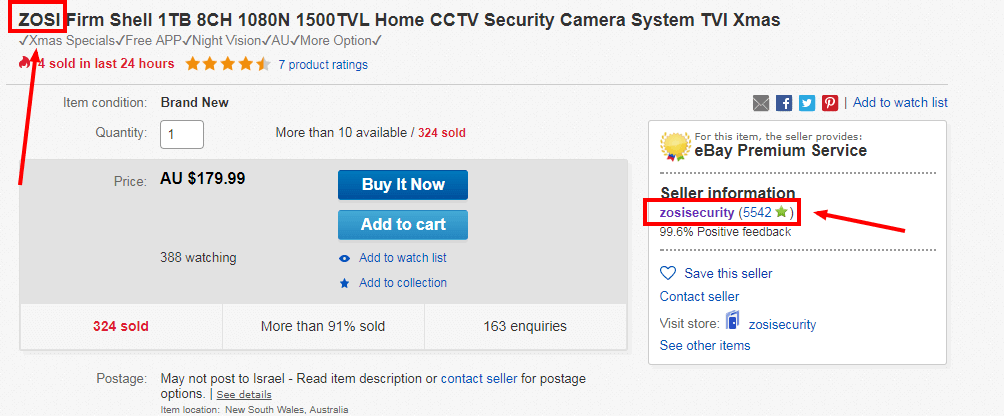Click the green feedback star next to 5542
This screenshot has width=1004, height=416.
click(x=781, y=211)
